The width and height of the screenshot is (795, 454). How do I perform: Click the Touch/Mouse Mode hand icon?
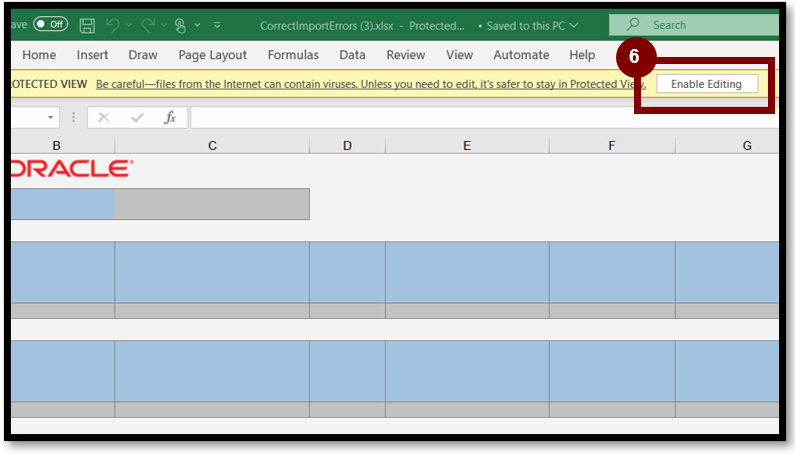click(180, 25)
